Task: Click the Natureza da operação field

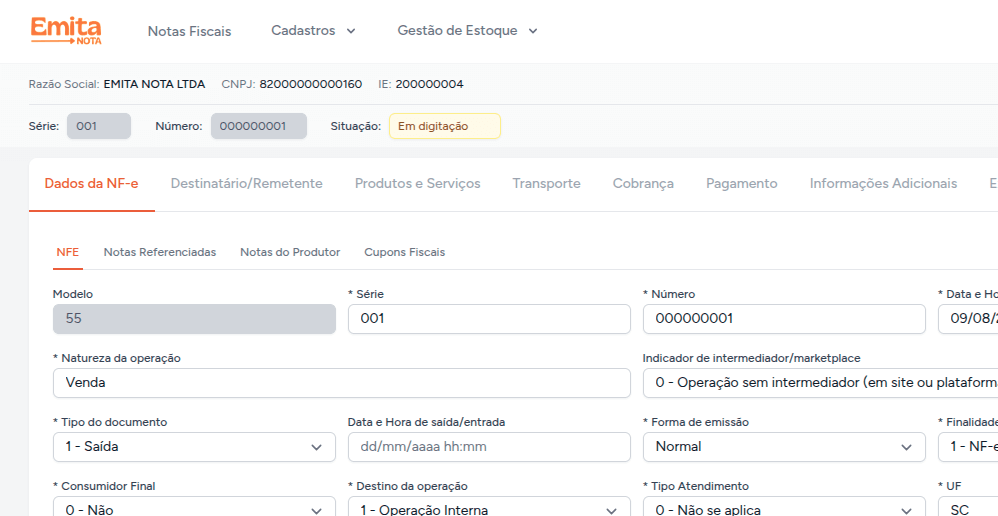Action: tap(341, 383)
